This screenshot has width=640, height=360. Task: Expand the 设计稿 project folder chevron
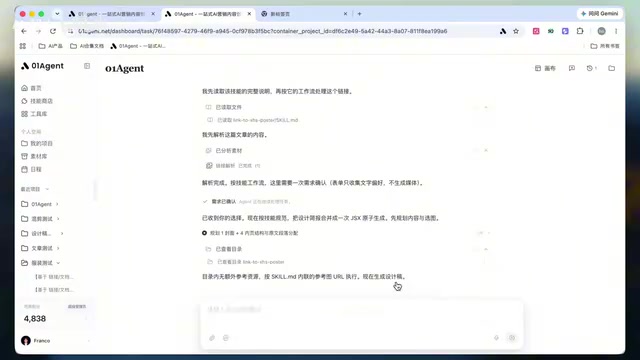click(62, 233)
